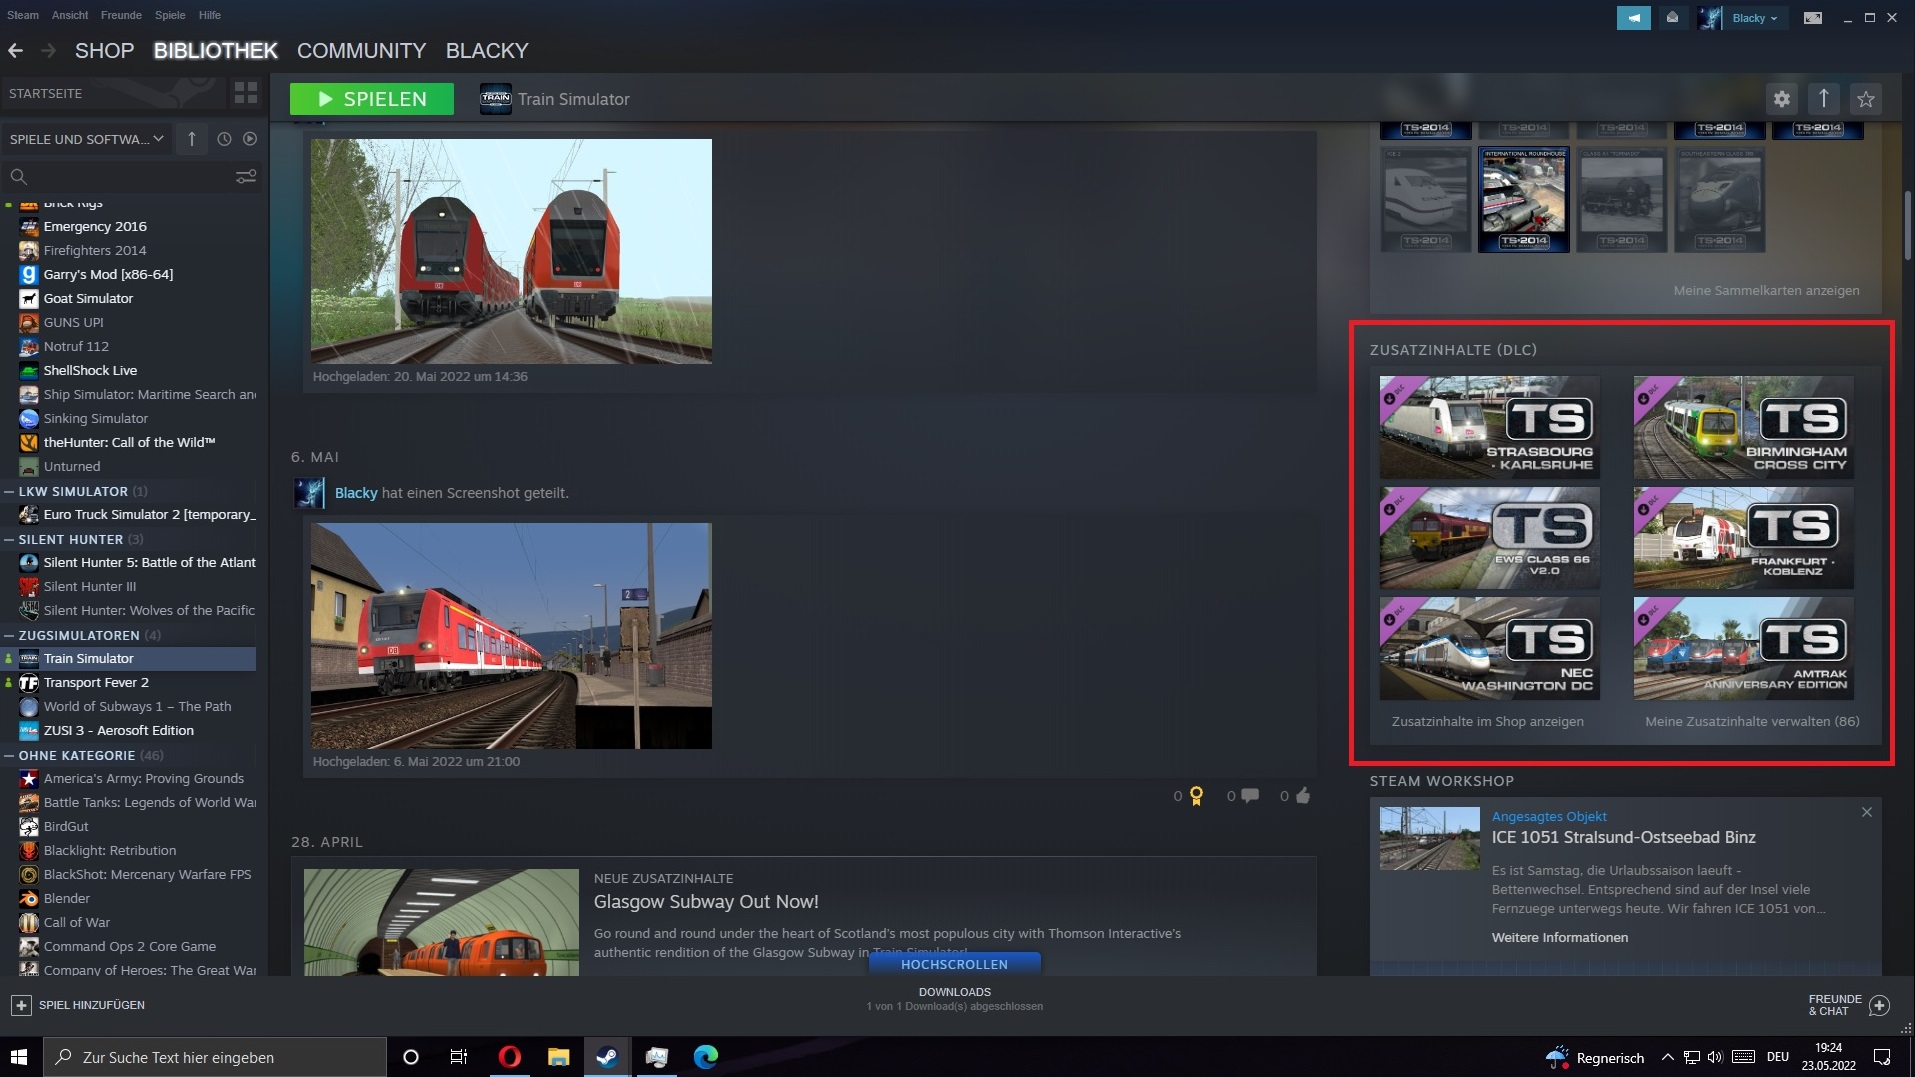The width and height of the screenshot is (1915, 1077).
Task: Add Train Simulator to favorites star
Action: tap(1866, 99)
